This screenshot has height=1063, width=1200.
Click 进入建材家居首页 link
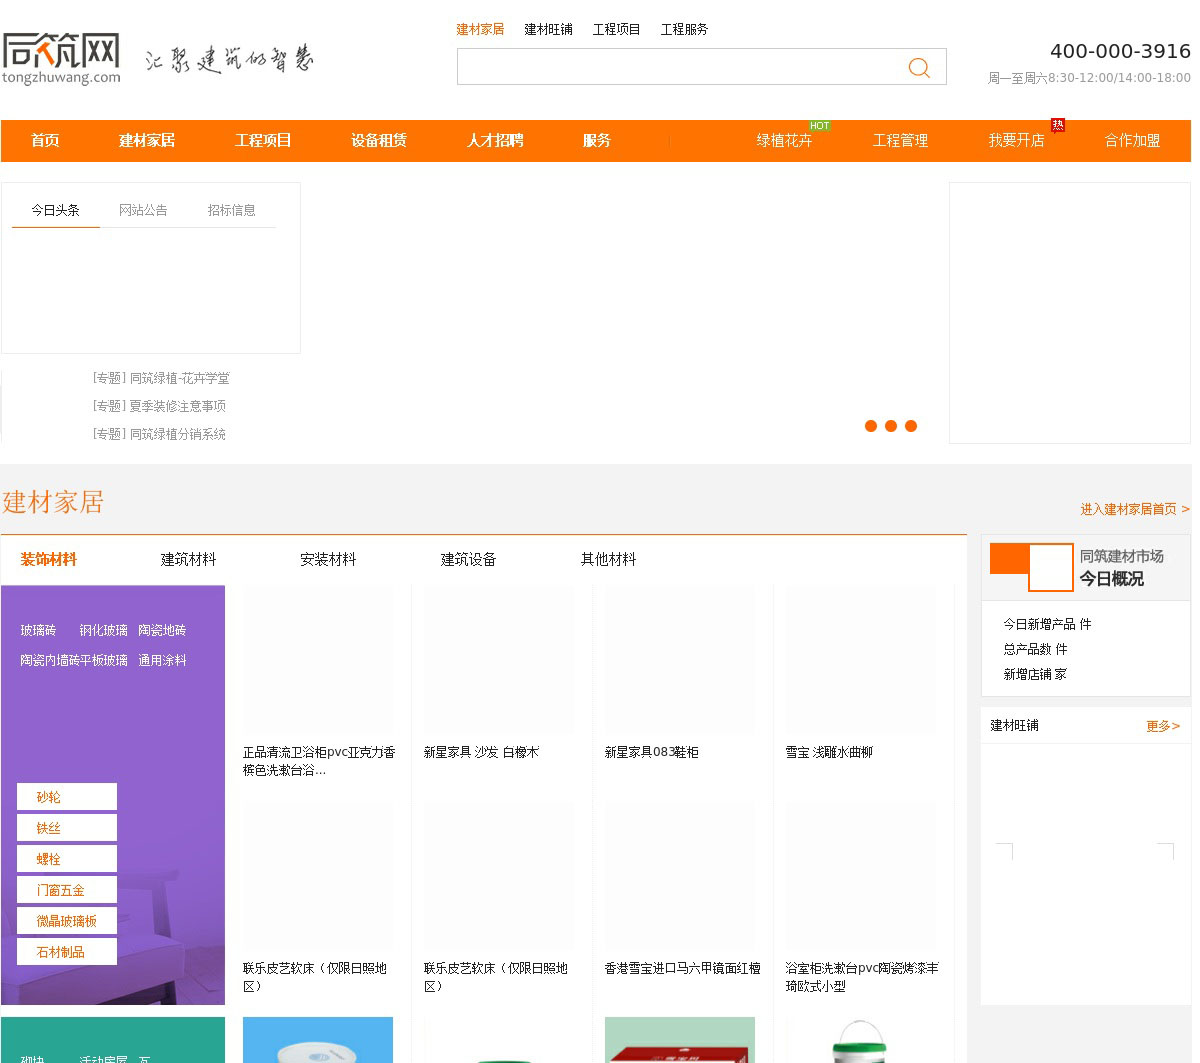(1134, 509)
